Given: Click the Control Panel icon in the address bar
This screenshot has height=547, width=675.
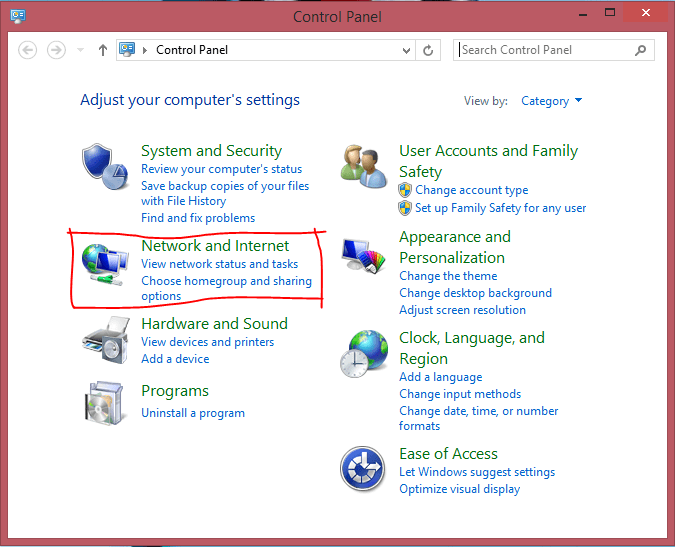Looking at the screenshot, I should pyautogui.click(x=127, y=49).
